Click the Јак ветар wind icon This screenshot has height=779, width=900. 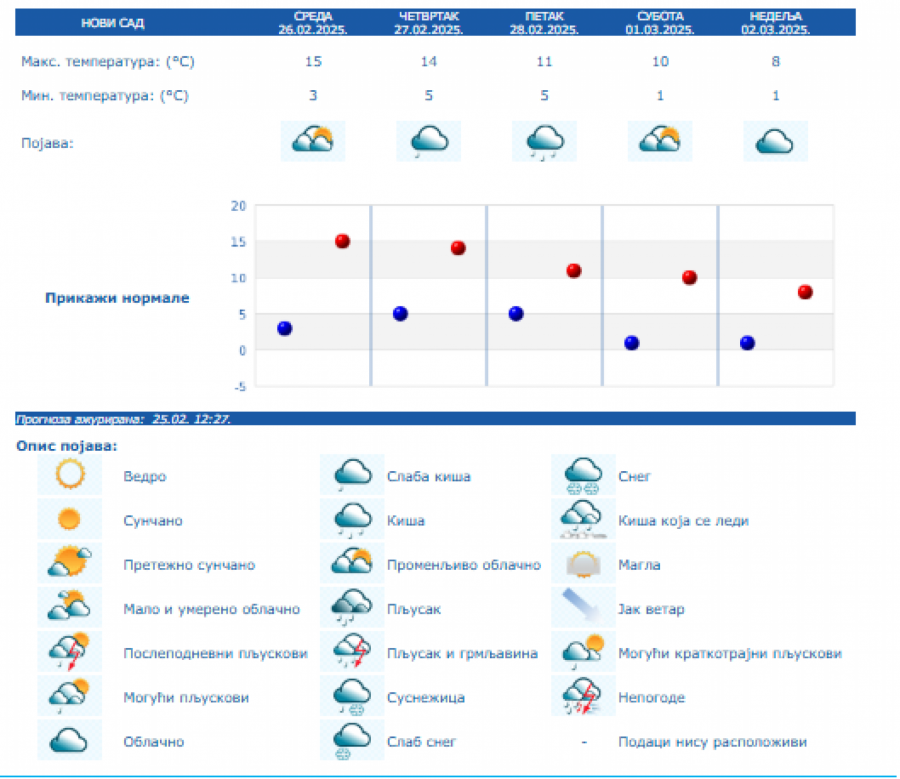pyautogui.click(x=584, y=608)
